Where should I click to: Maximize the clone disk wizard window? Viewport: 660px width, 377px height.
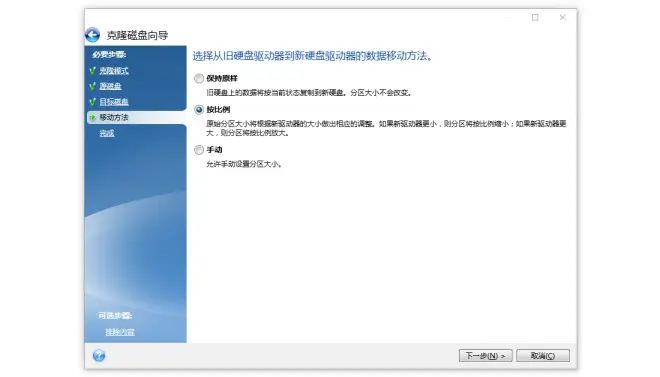[535, 17]
